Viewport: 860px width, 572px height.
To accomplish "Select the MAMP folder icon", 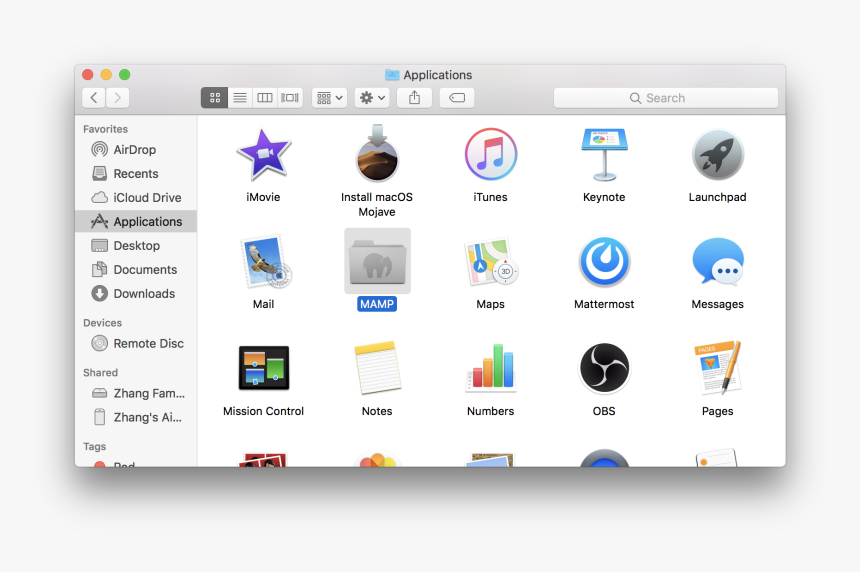I will (377, 262).
